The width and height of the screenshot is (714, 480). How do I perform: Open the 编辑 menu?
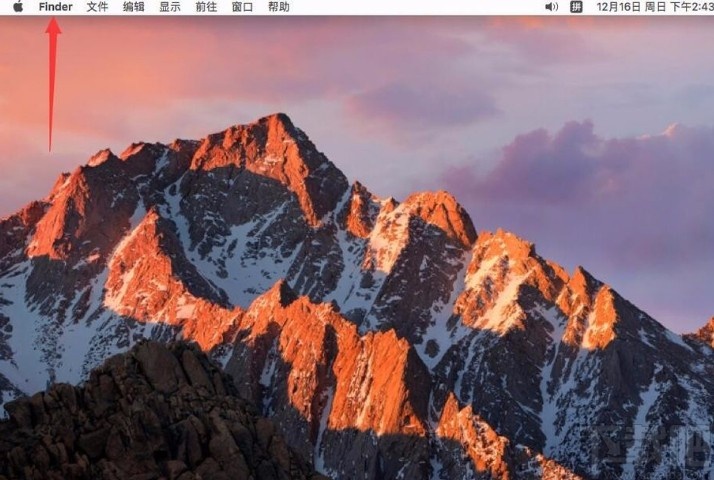133,7
